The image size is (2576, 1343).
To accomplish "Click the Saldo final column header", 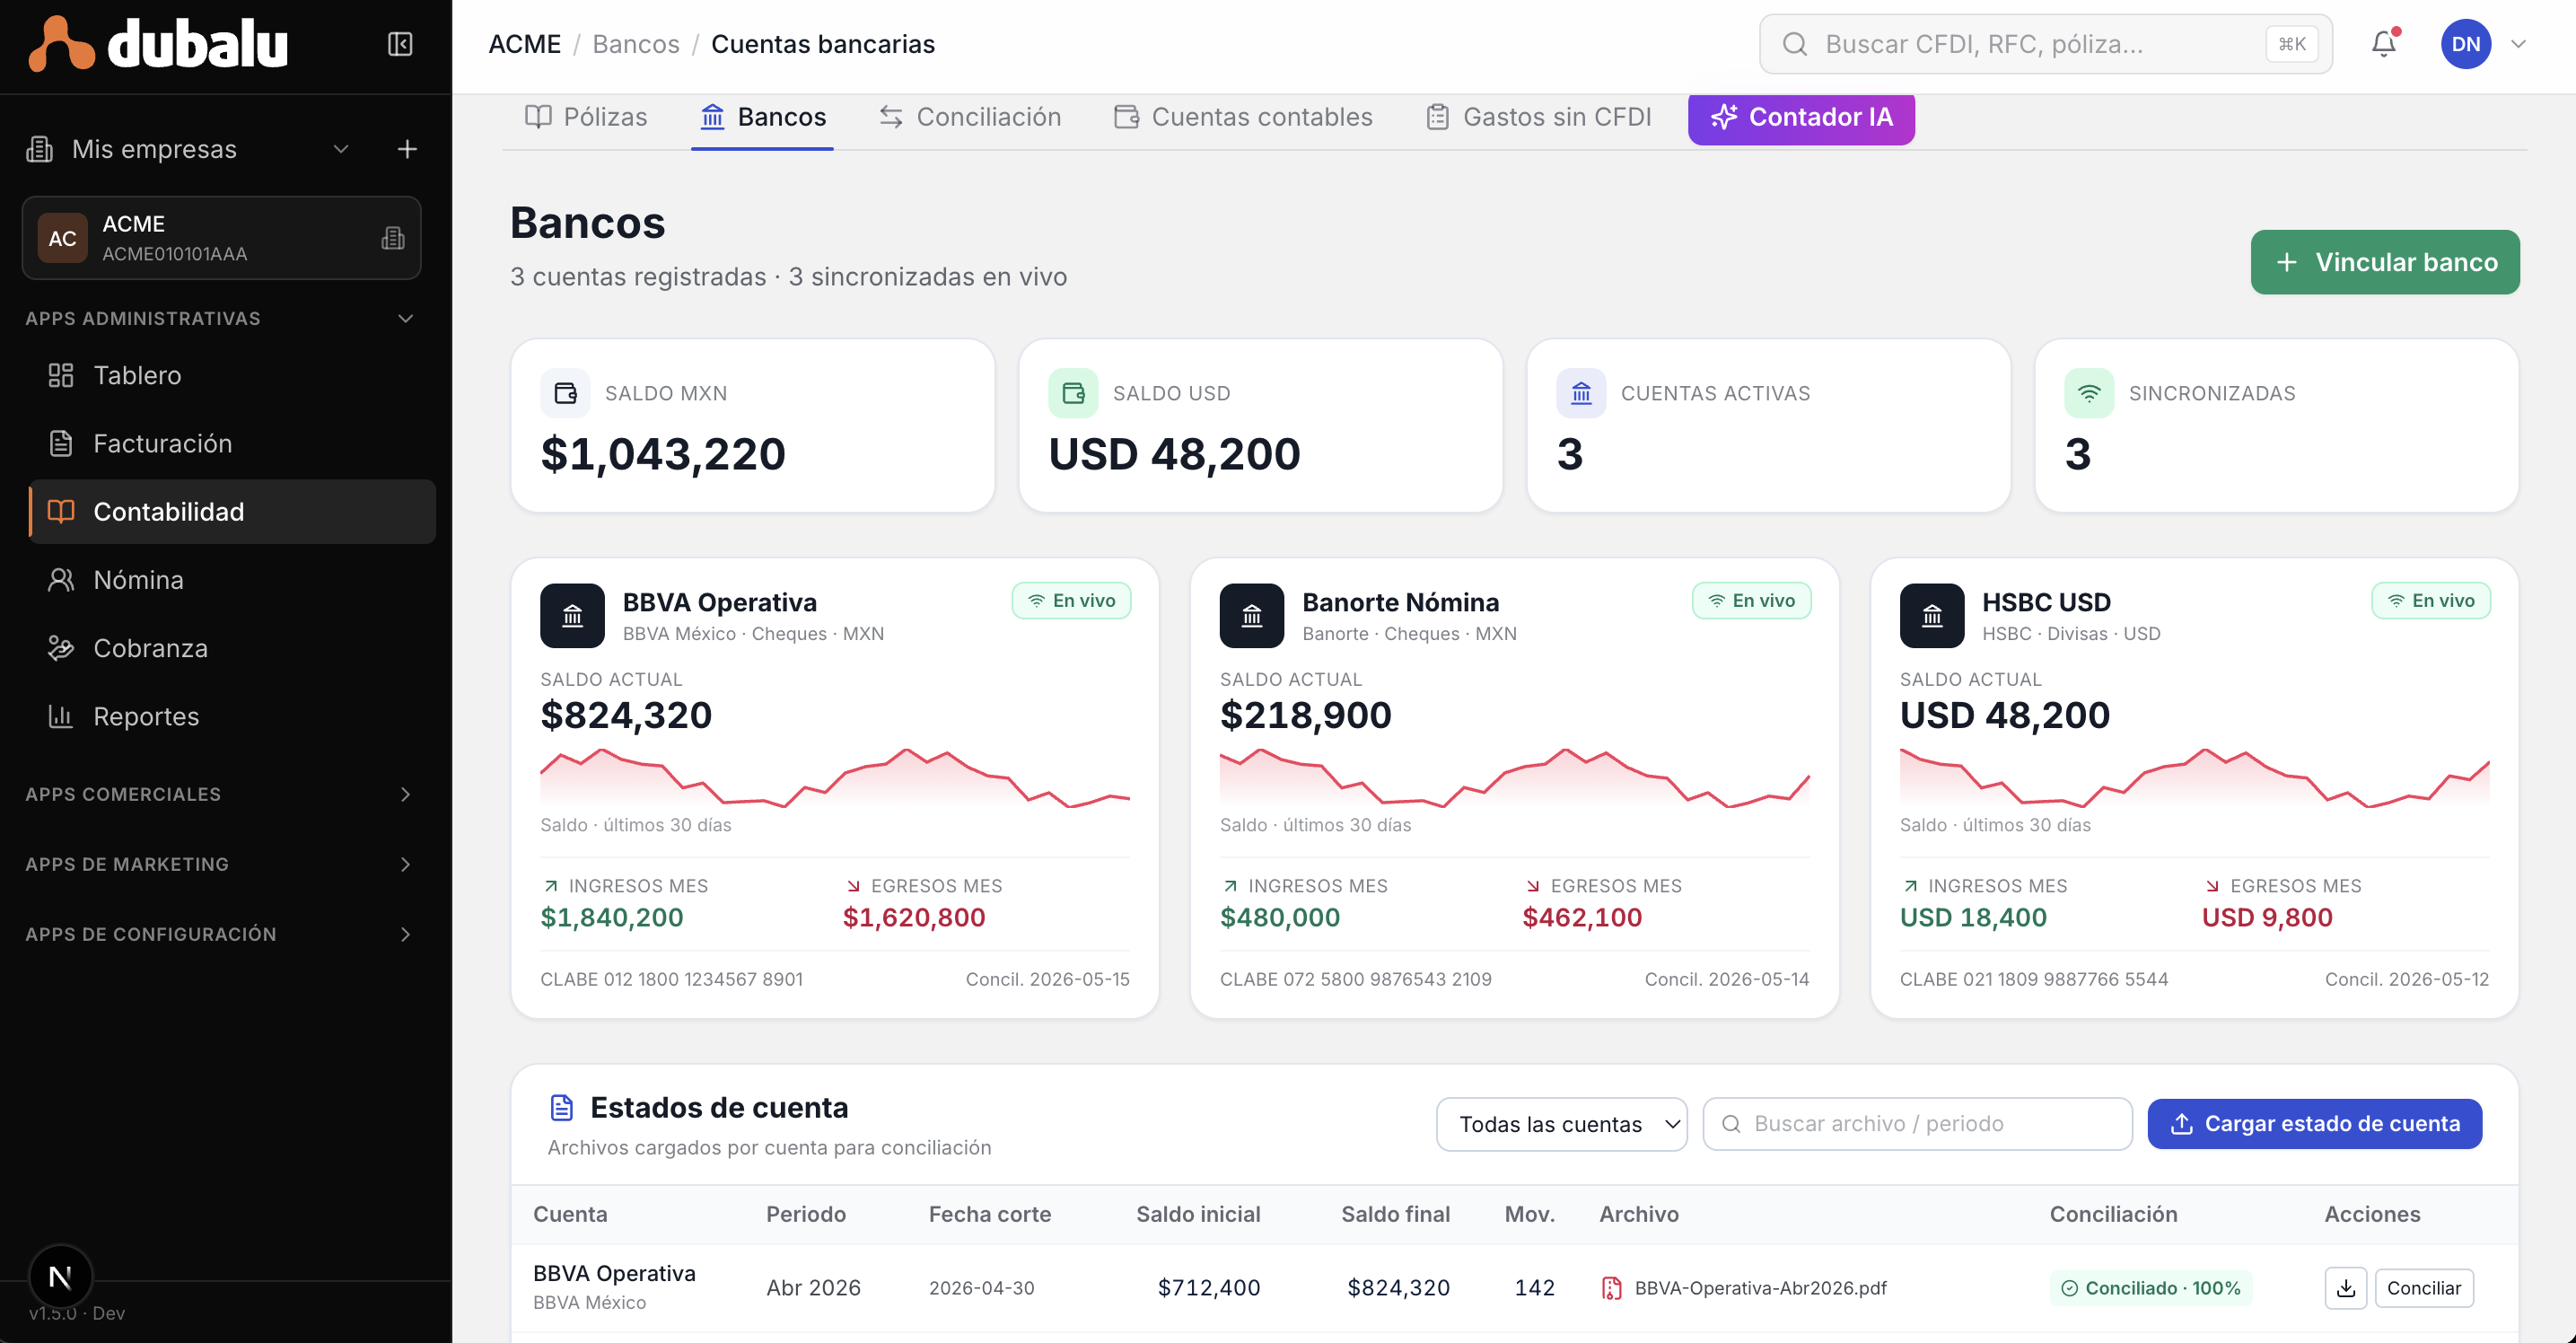I will 1395,1214.
